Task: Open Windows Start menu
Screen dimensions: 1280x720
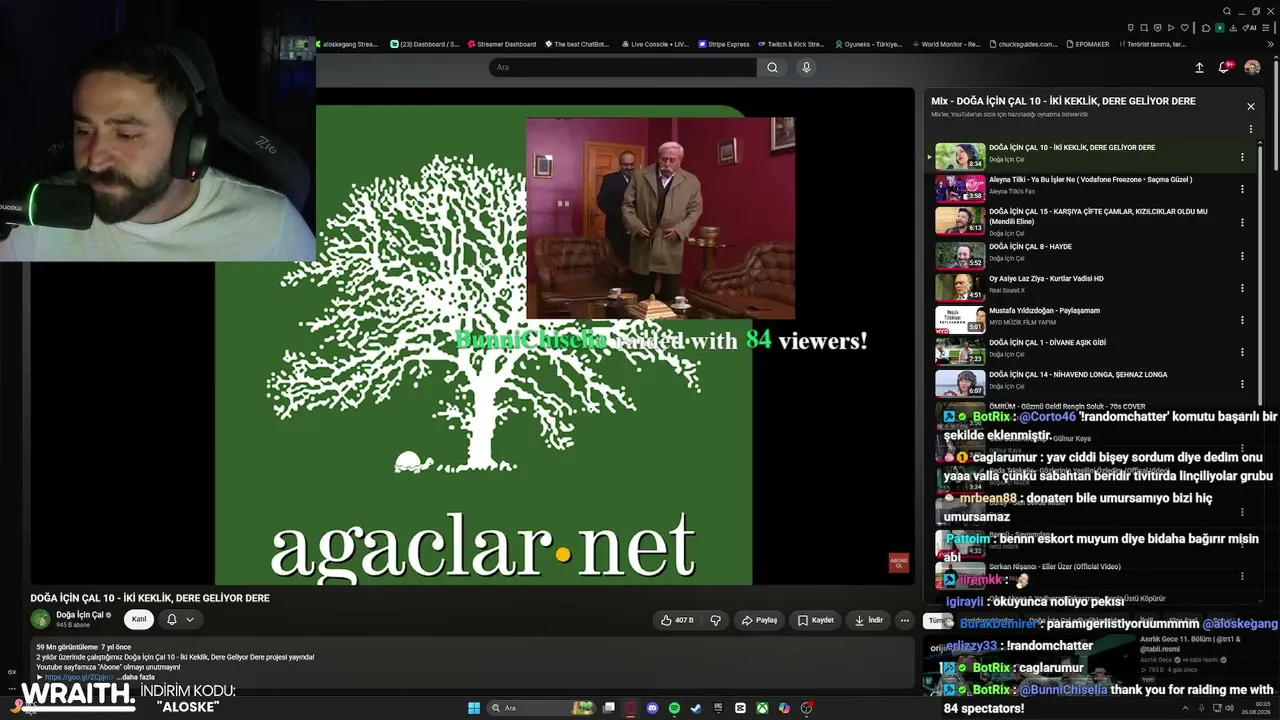Action: click(474, 708)
